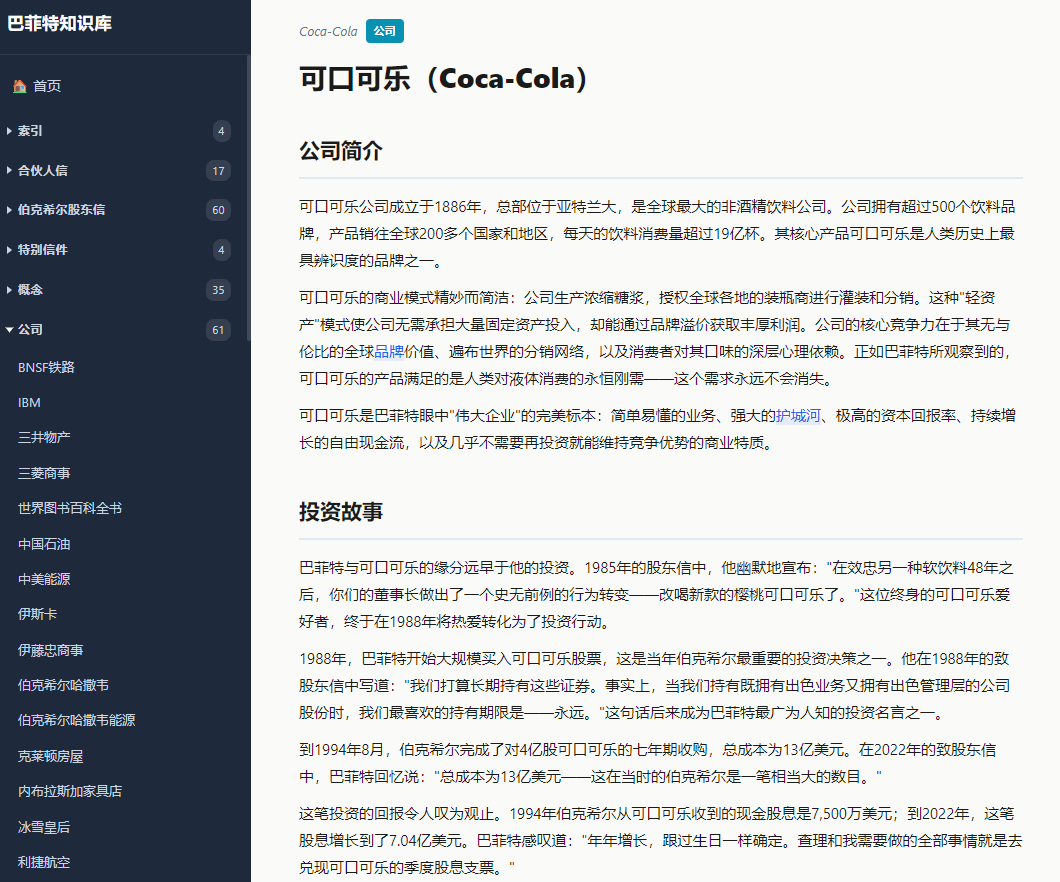Expand the 合伙人信 section arrow
The height and width of the screenshot is (882, 1060).
pyautogui.click(x=9, y=170)
